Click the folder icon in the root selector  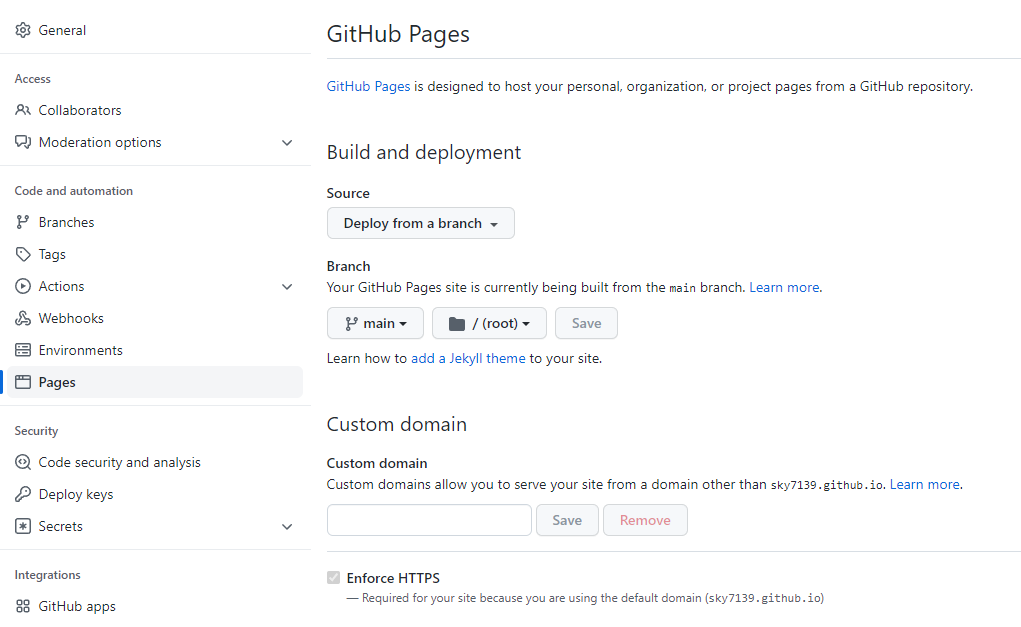(457, 324)
